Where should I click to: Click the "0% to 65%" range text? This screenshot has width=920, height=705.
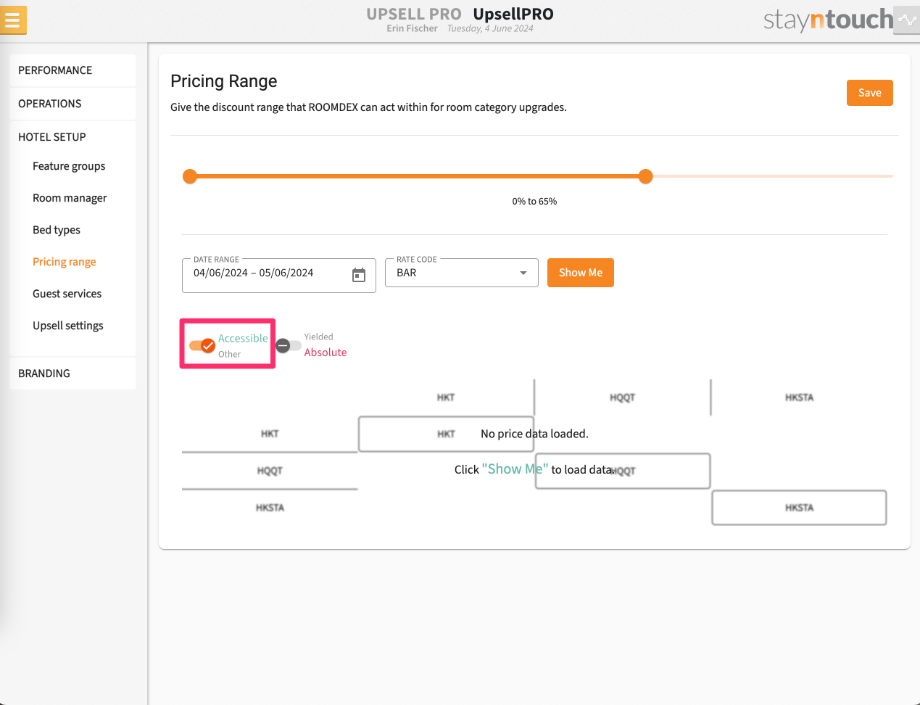coord(535,201)
